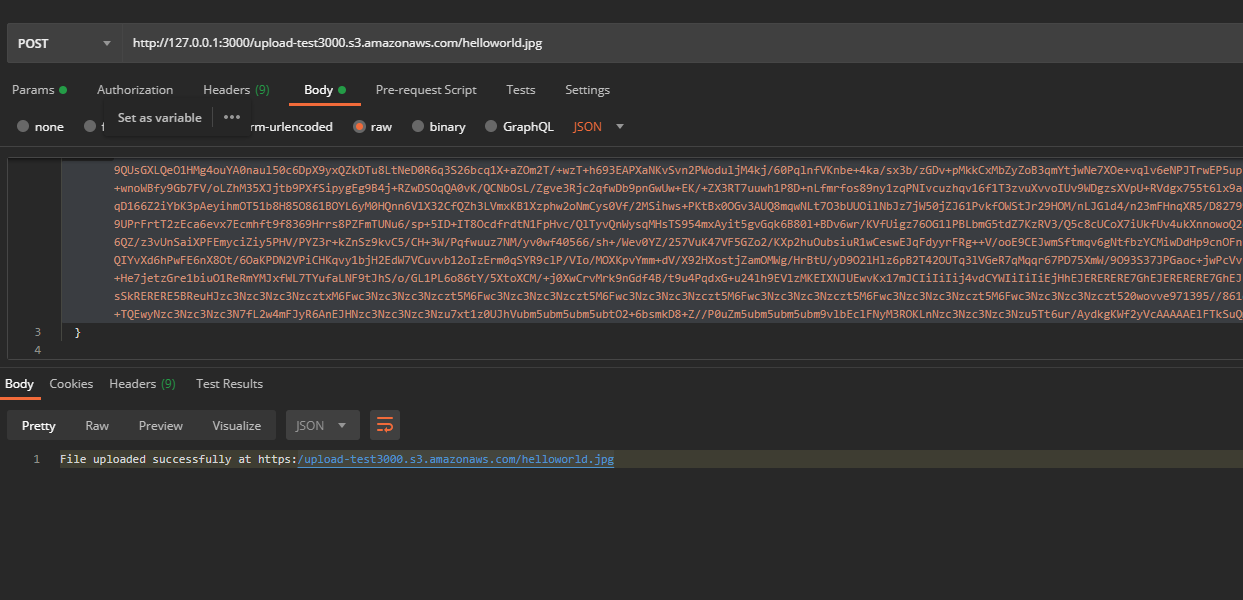Select the binary body type radio
Image resolution: width=1243 pixels, height=600 pixels.
click(417, 127)
